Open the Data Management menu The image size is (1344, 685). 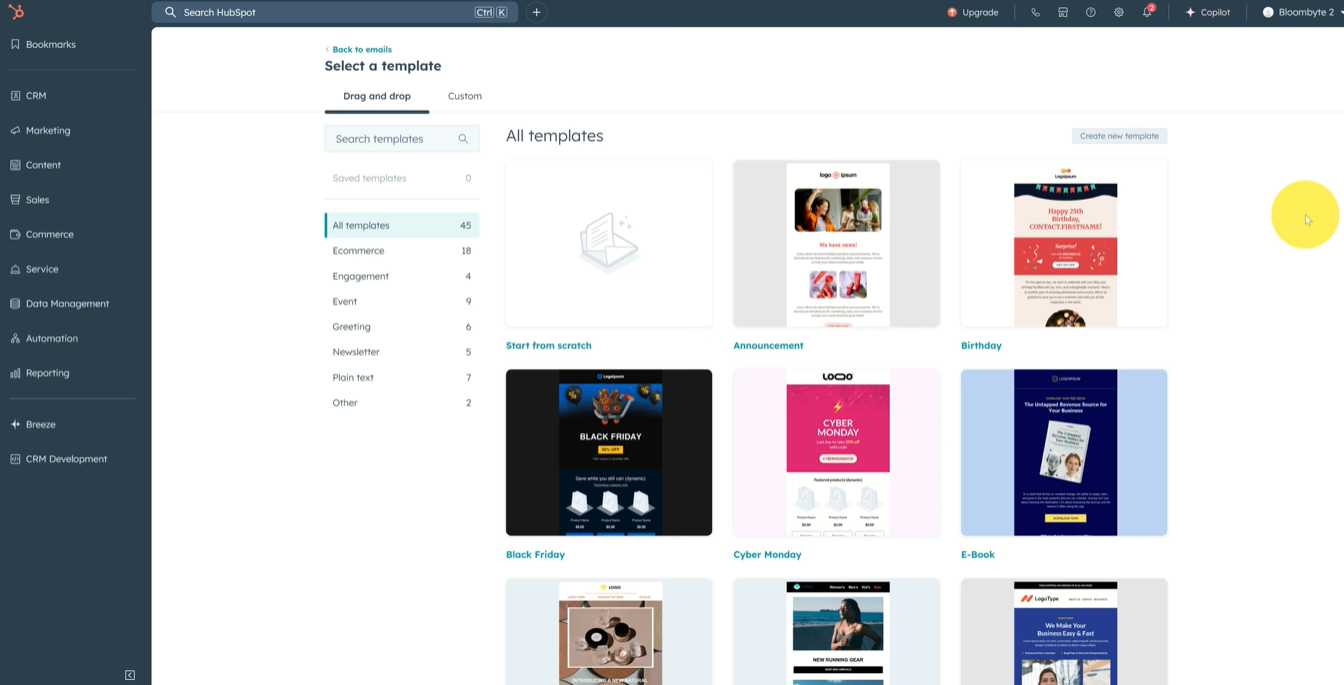tap(60, 303)
